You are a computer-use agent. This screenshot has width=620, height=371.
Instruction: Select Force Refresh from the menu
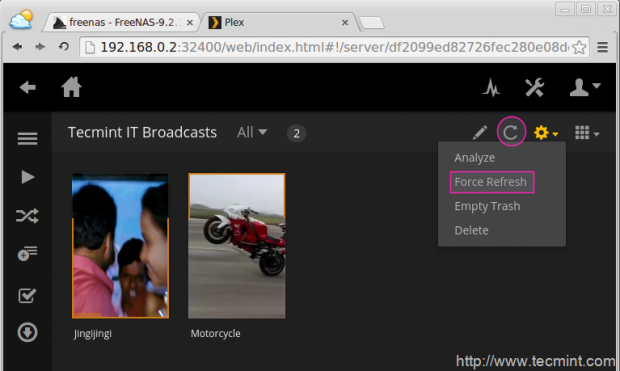pyautogui.click(x=491, y=182)
